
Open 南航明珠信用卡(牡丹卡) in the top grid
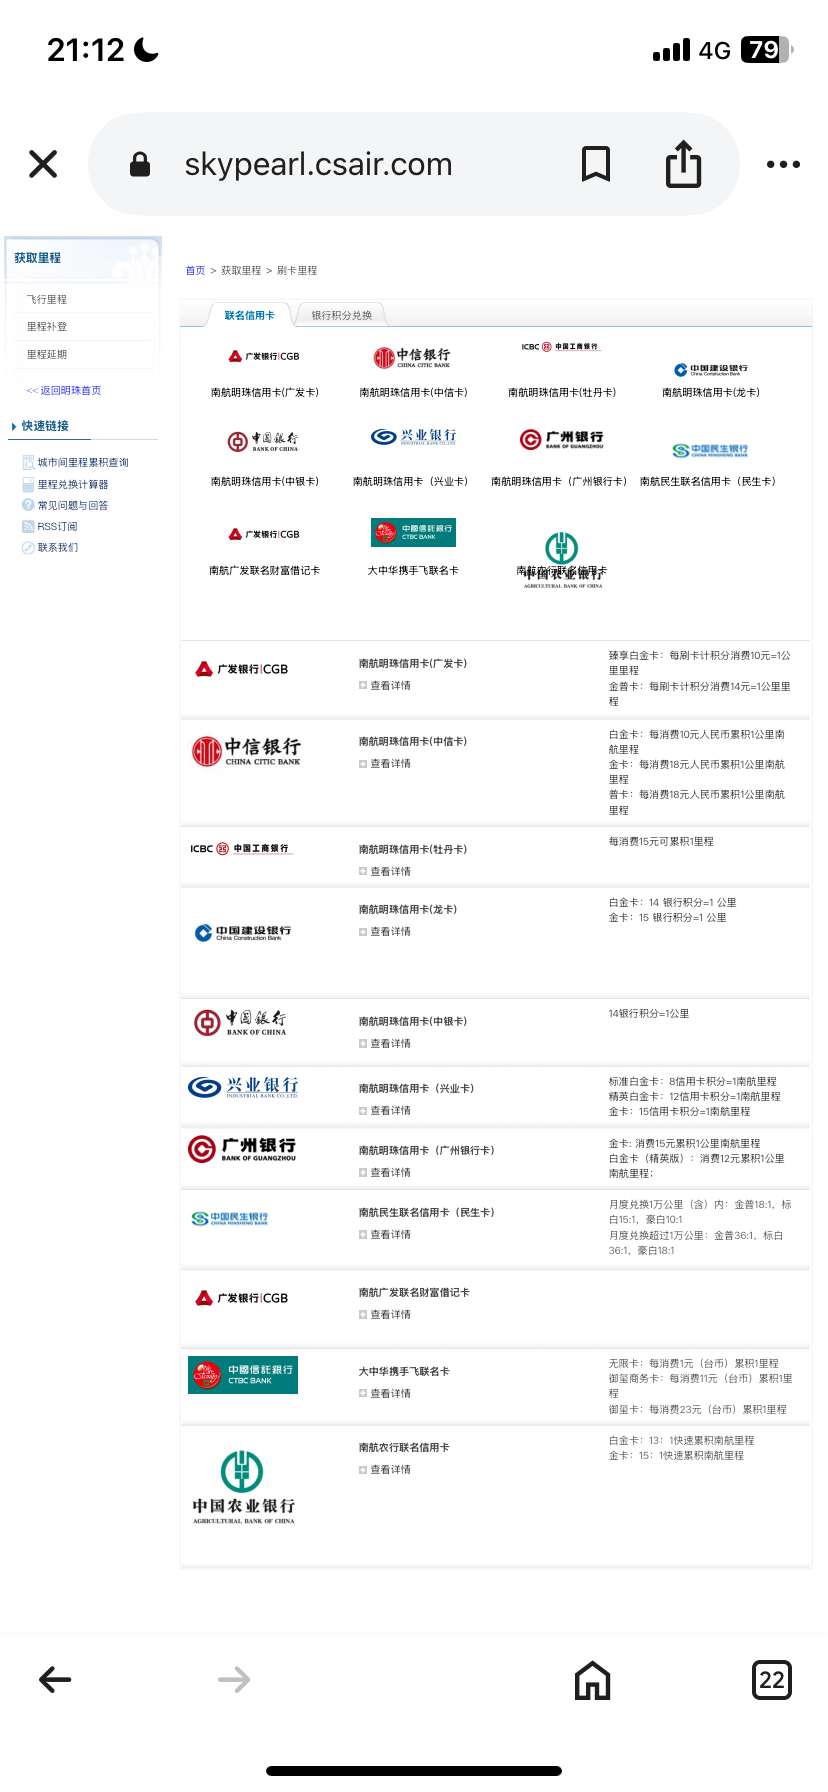pyautogui.click(x=562, y=392)
